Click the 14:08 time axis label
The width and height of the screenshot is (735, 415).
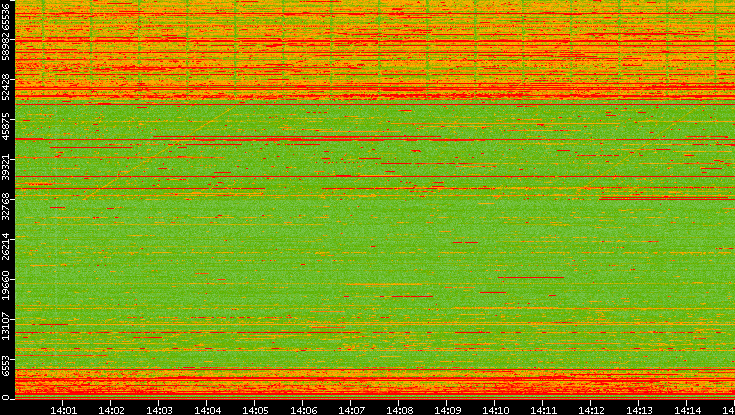(400, 409)
